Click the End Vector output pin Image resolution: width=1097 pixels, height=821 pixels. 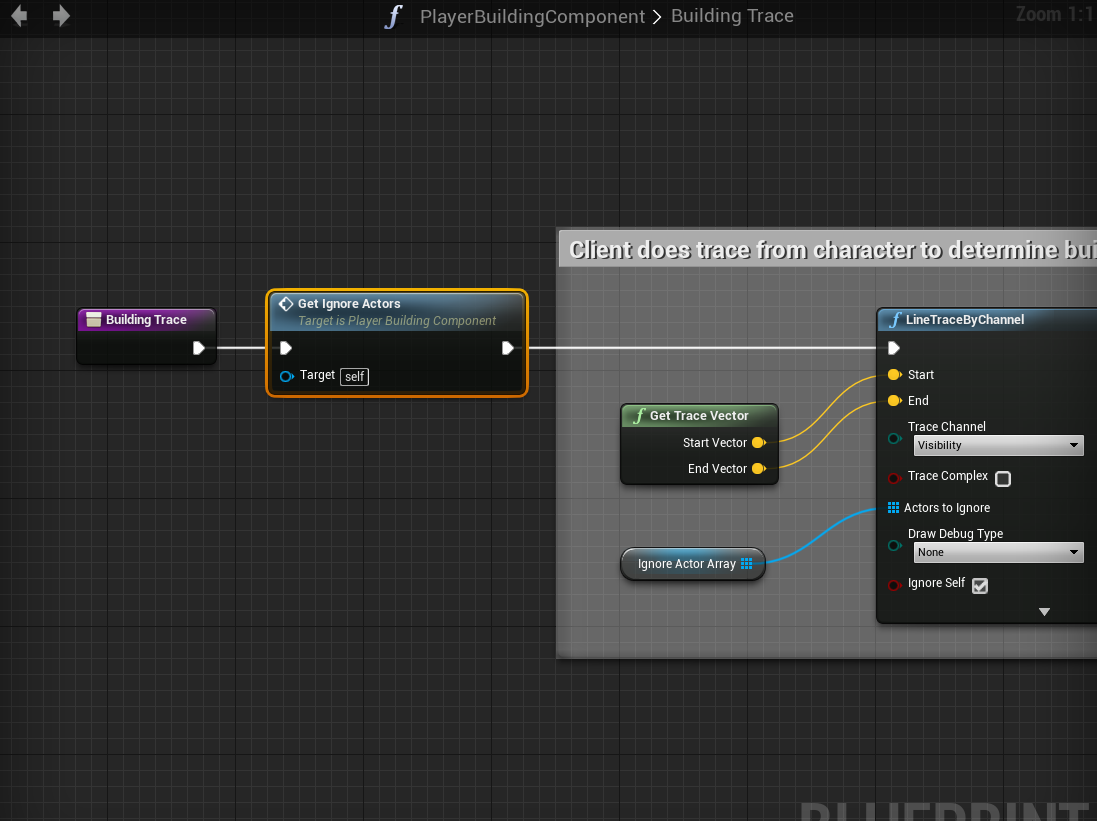758,469
